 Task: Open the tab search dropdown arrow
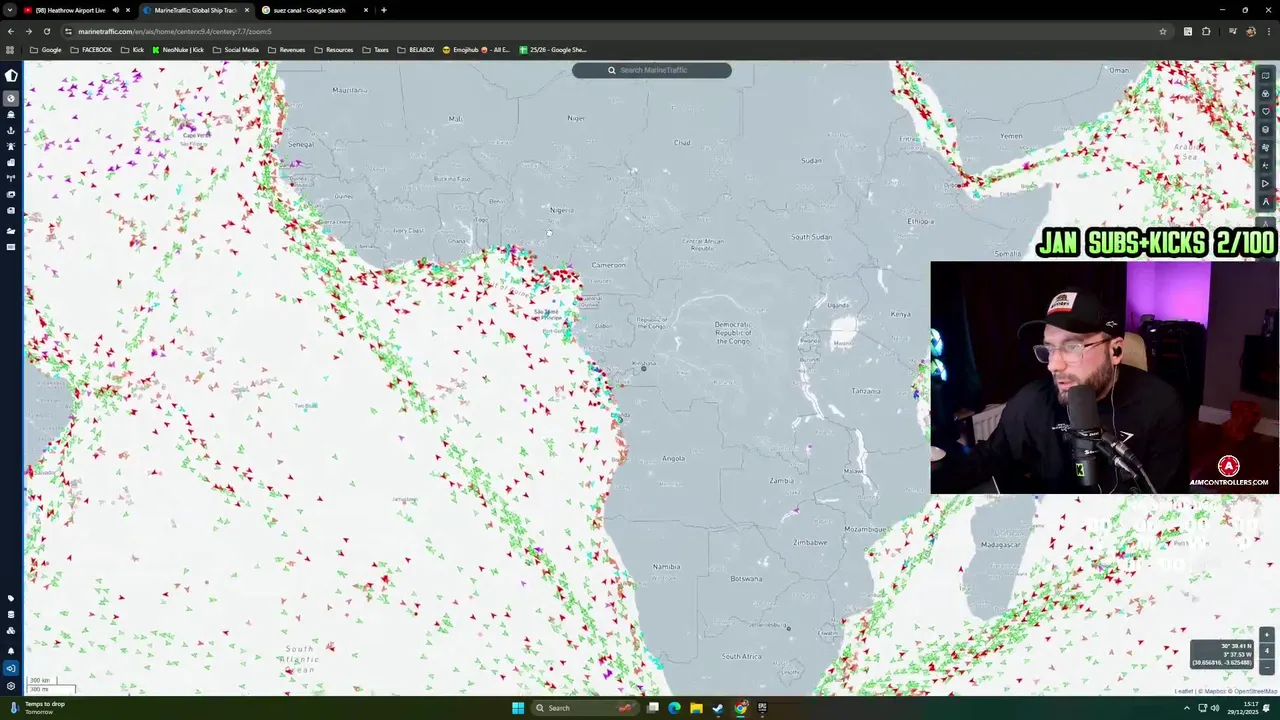point(9,10)
